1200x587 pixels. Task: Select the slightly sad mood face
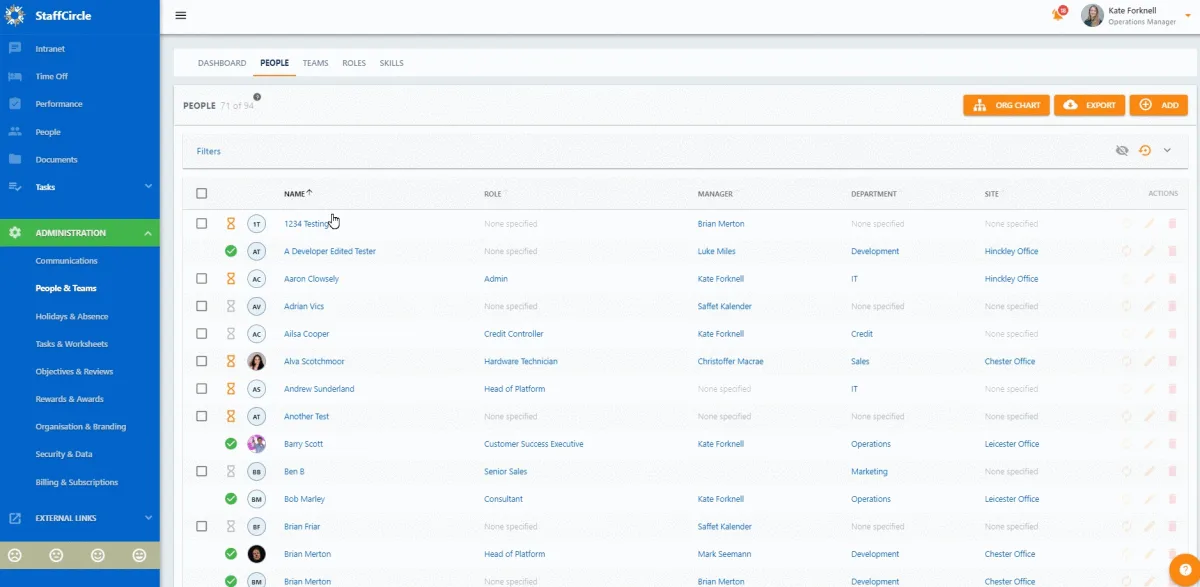pyautogui.click(x=56, y=555)
